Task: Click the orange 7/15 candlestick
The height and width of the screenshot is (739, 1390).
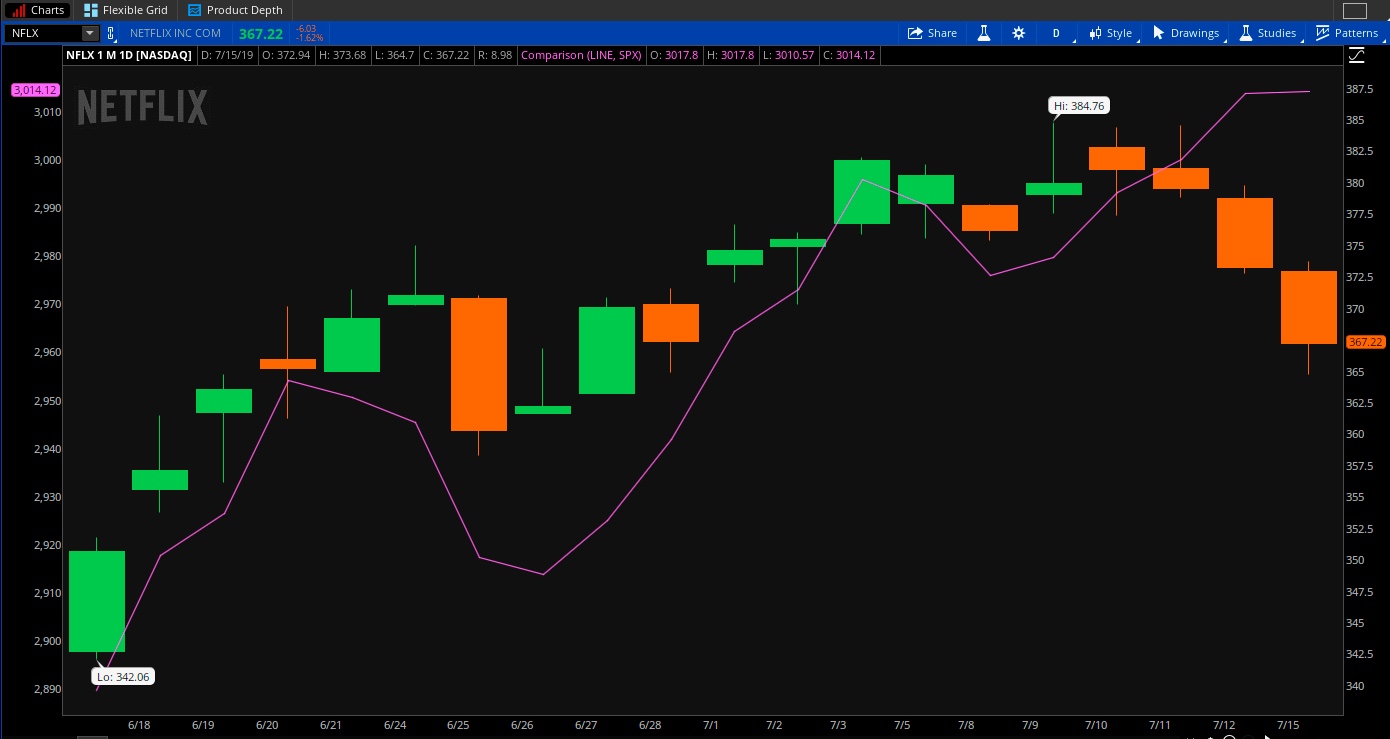Action: 1308,307
